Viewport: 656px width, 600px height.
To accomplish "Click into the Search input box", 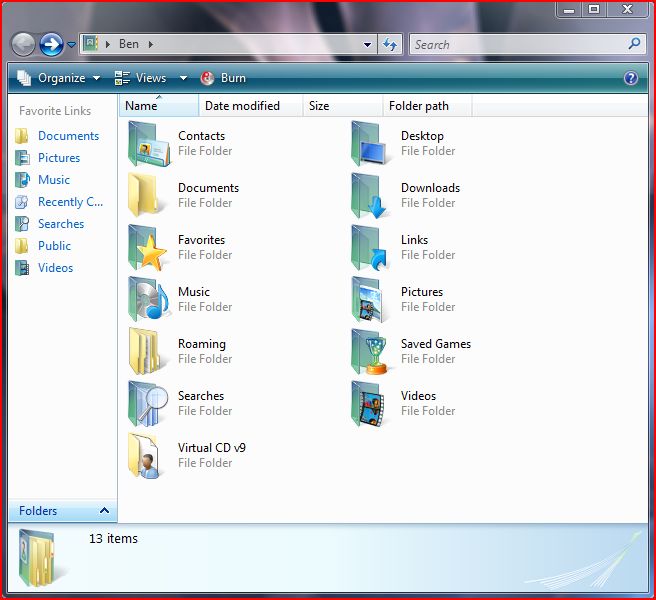I will click(x=518, y=44).
